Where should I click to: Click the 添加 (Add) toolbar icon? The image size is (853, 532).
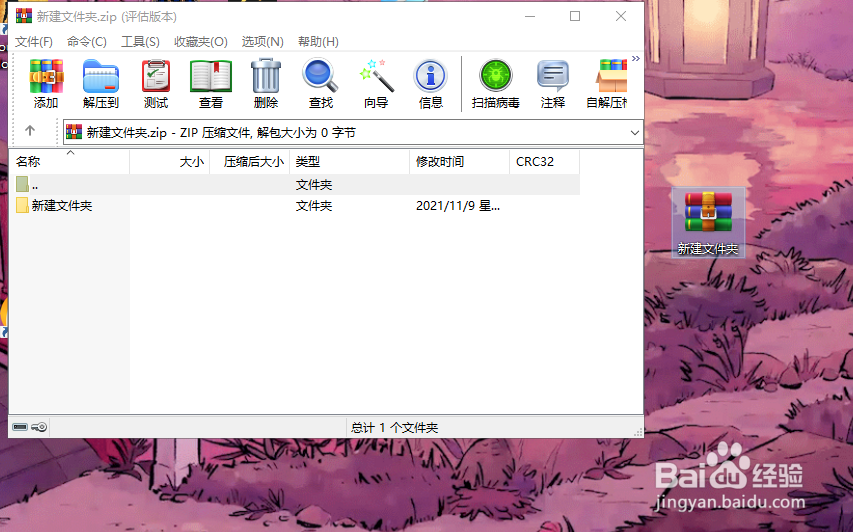pyautogui.click(x=46, y=84)
